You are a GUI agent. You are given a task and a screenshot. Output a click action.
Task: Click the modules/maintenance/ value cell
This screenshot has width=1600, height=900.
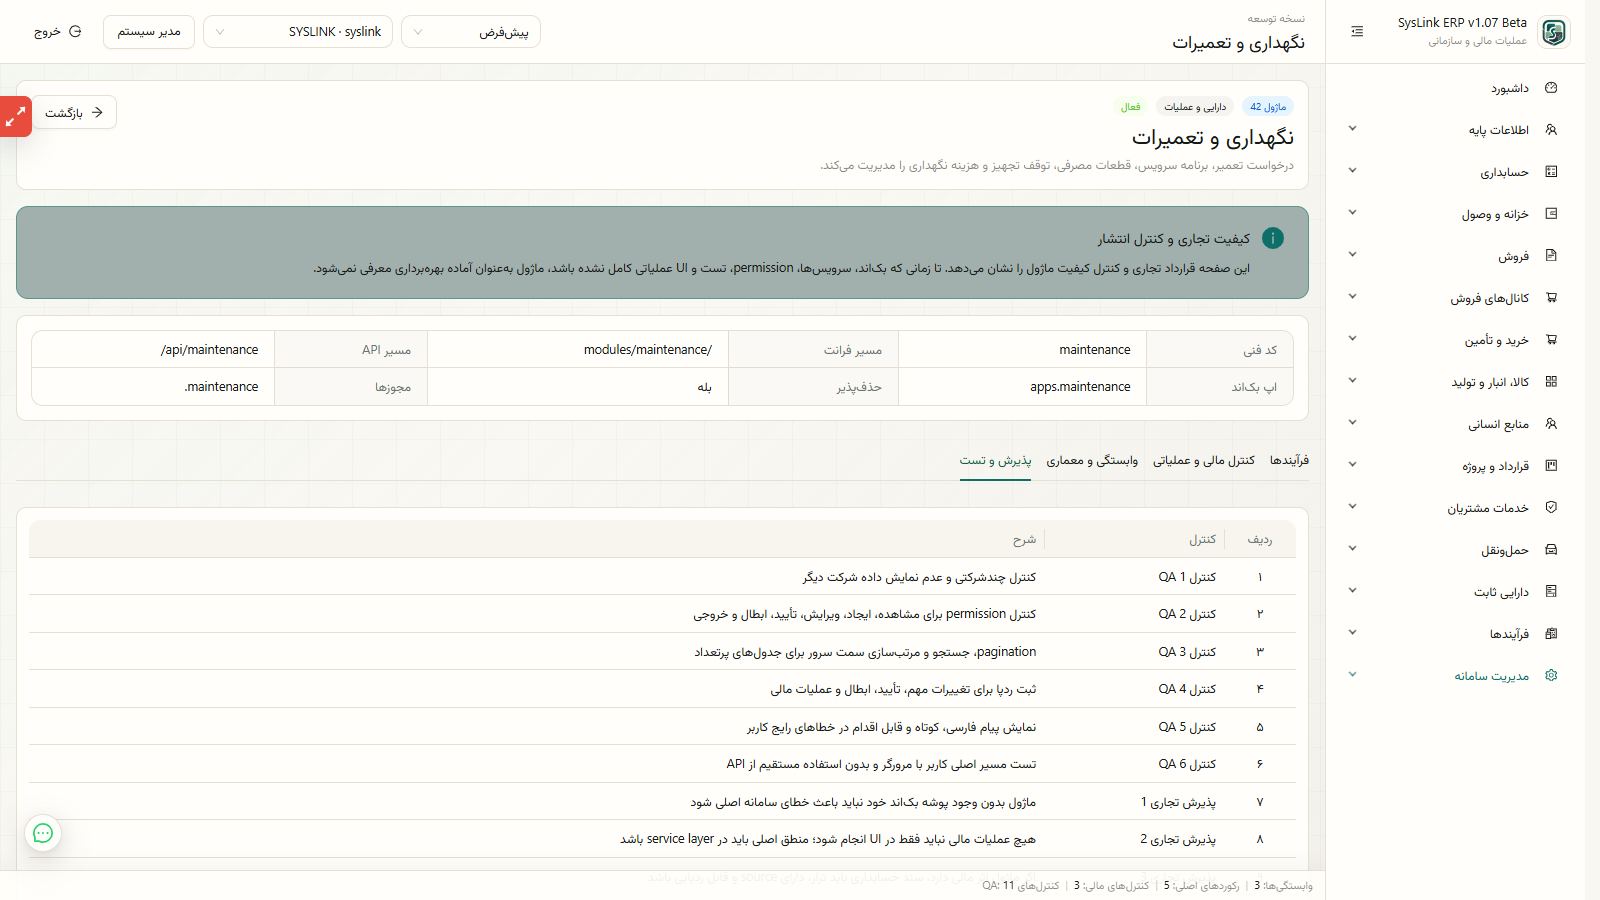tap(578, 350)
